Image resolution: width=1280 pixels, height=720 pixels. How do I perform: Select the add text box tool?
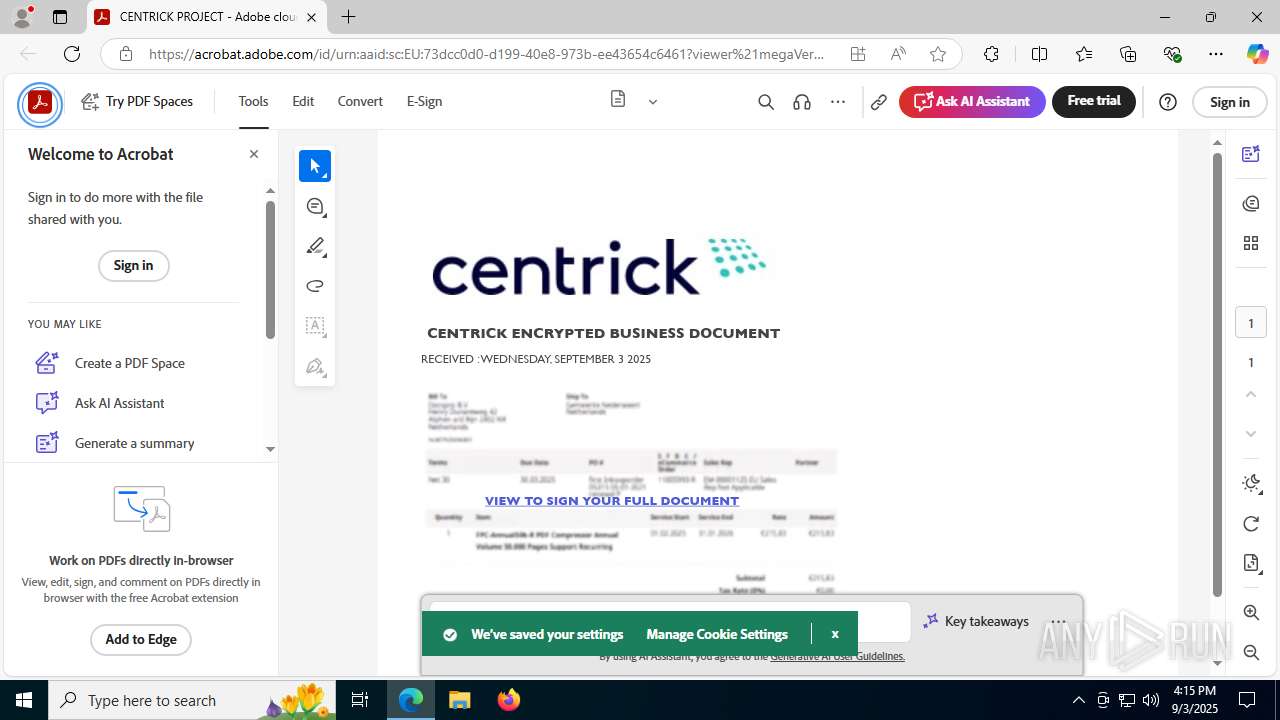point(315,326)
